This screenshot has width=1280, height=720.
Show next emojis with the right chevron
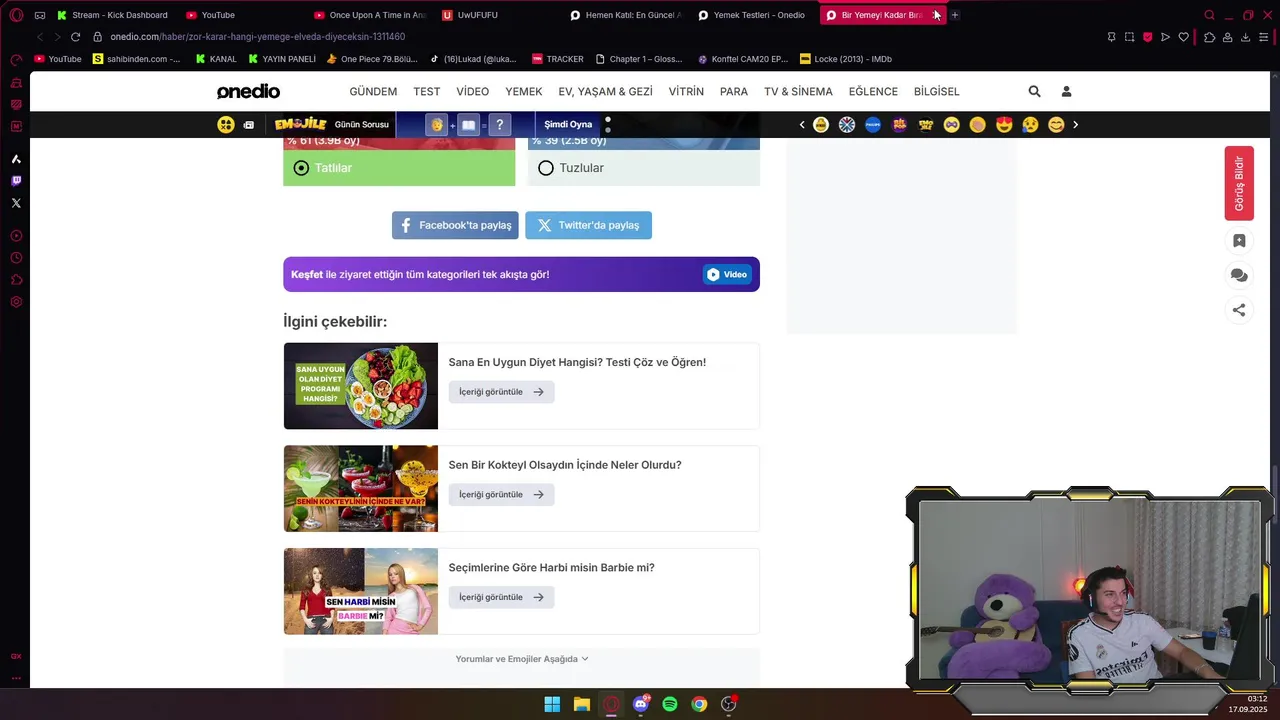[1076, 125]
